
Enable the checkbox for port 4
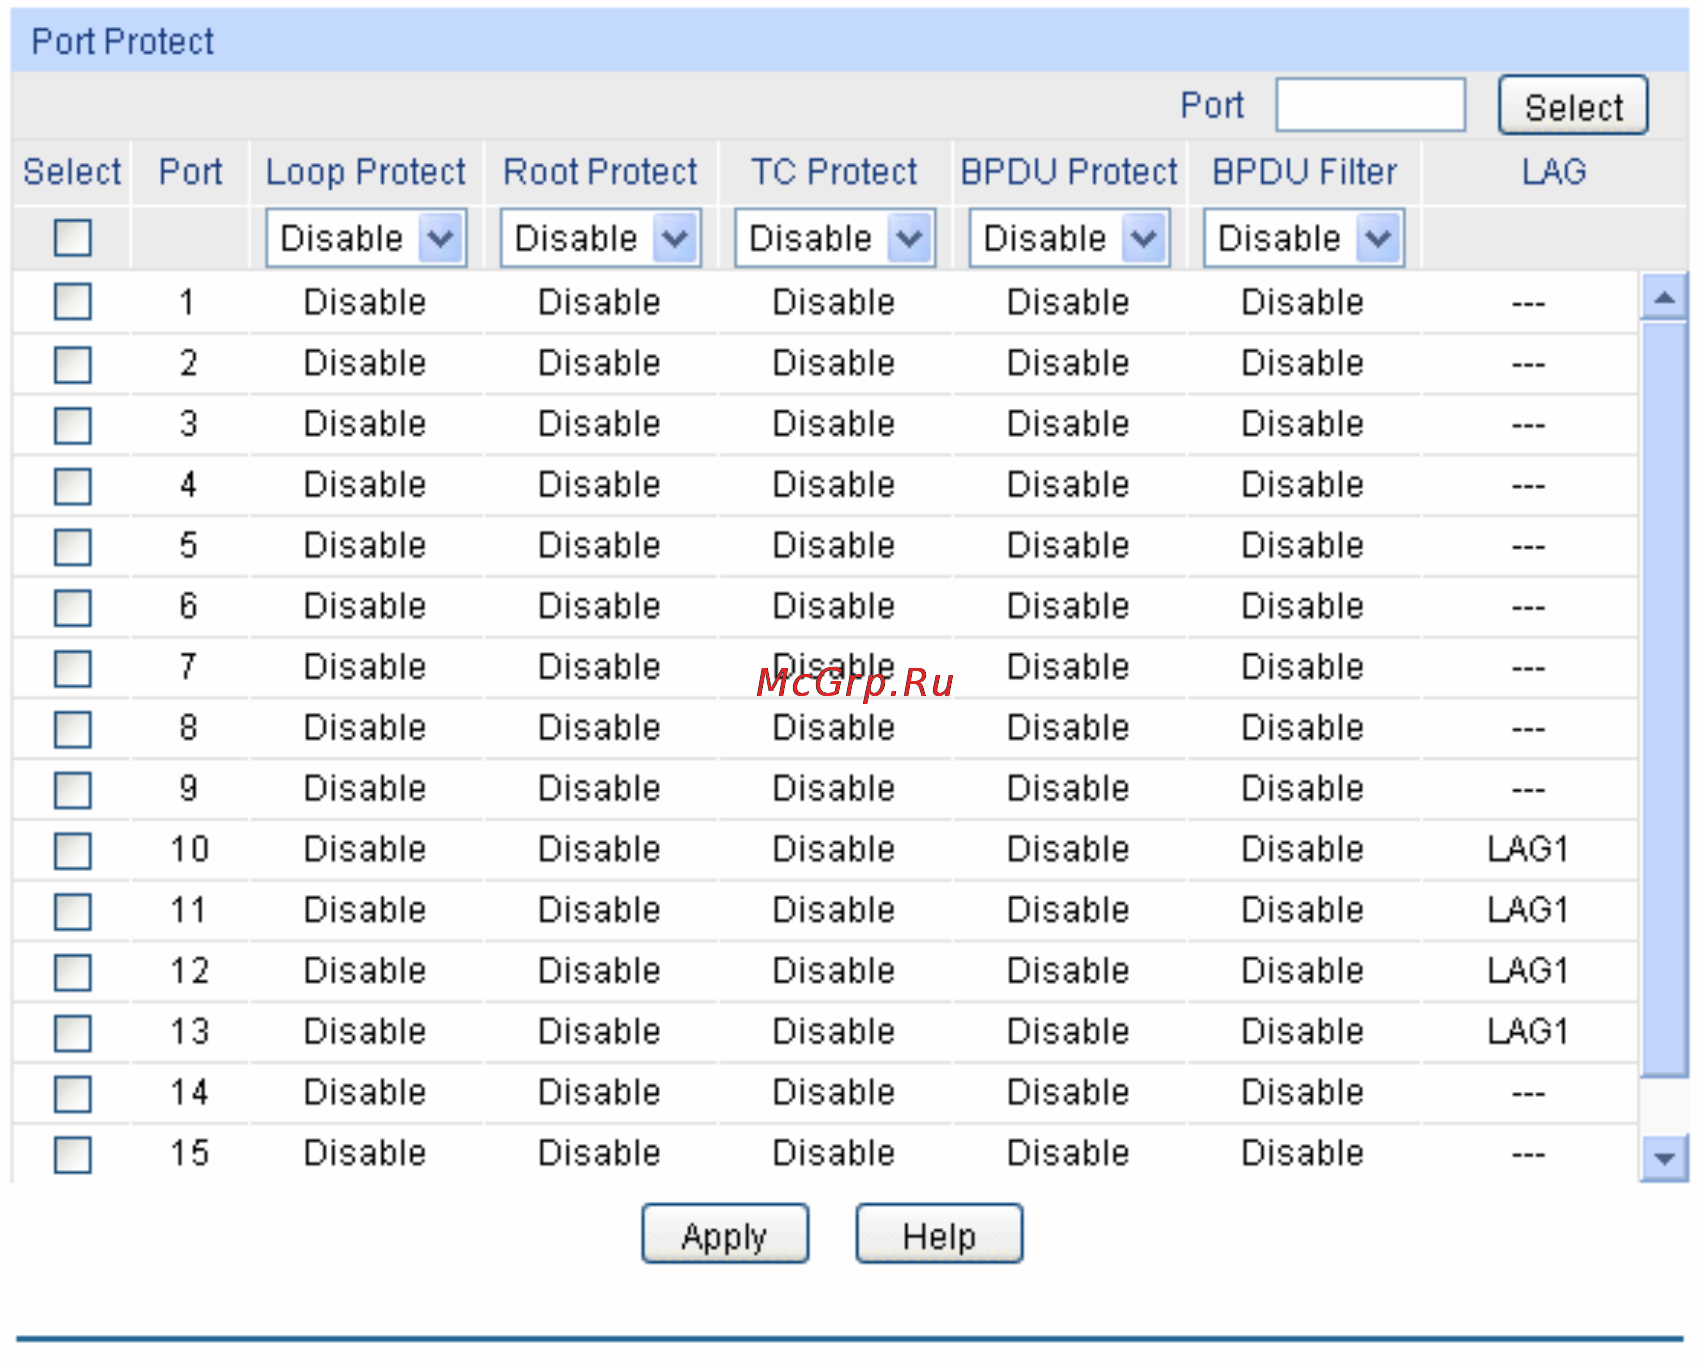point(73,486)
